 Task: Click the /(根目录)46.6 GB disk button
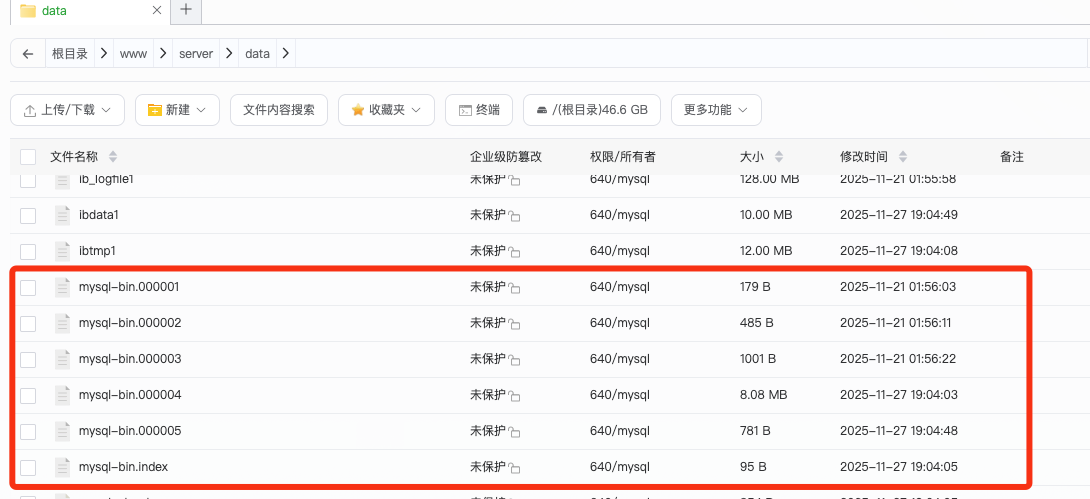[592, 110]
